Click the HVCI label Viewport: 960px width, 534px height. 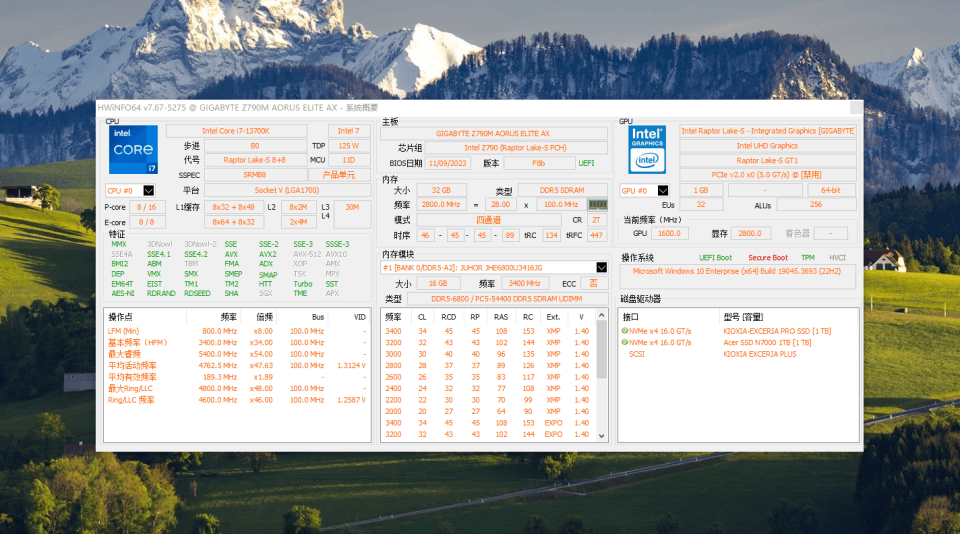(x=837, y=258)
